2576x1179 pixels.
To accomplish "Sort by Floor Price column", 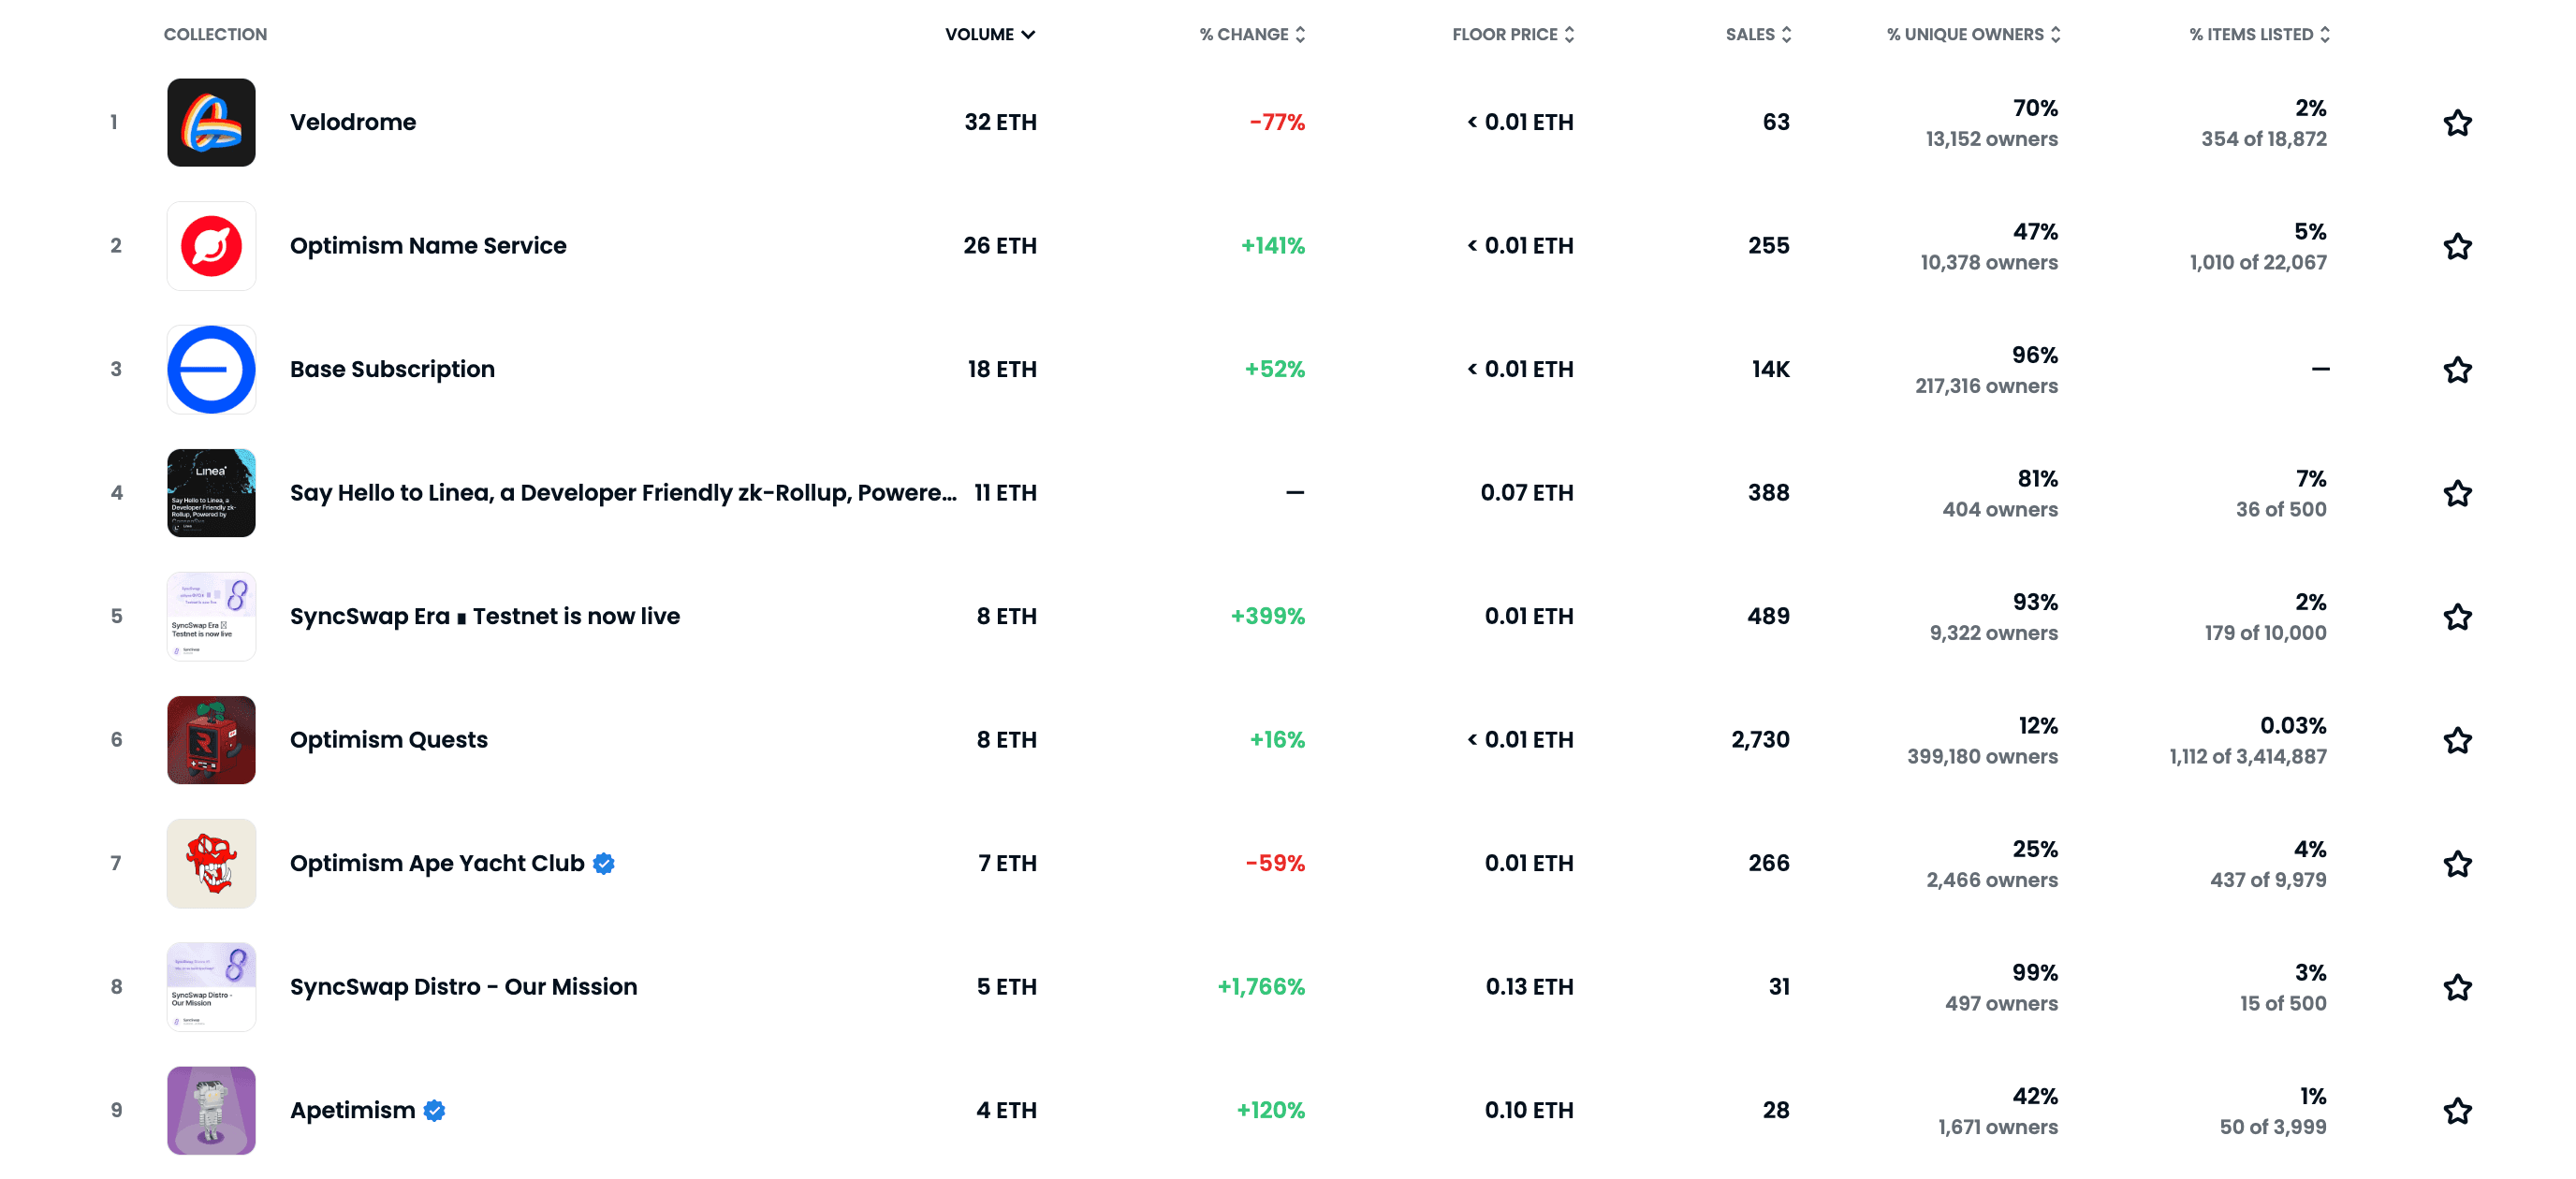I will tap(1513, 34).
